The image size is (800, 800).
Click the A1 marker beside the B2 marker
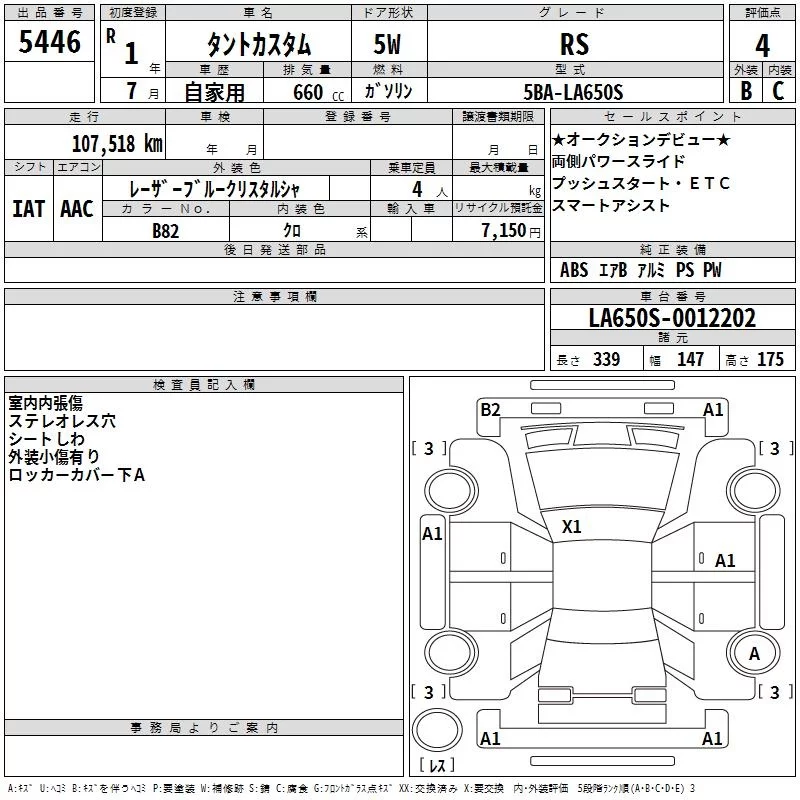[713, 408]
